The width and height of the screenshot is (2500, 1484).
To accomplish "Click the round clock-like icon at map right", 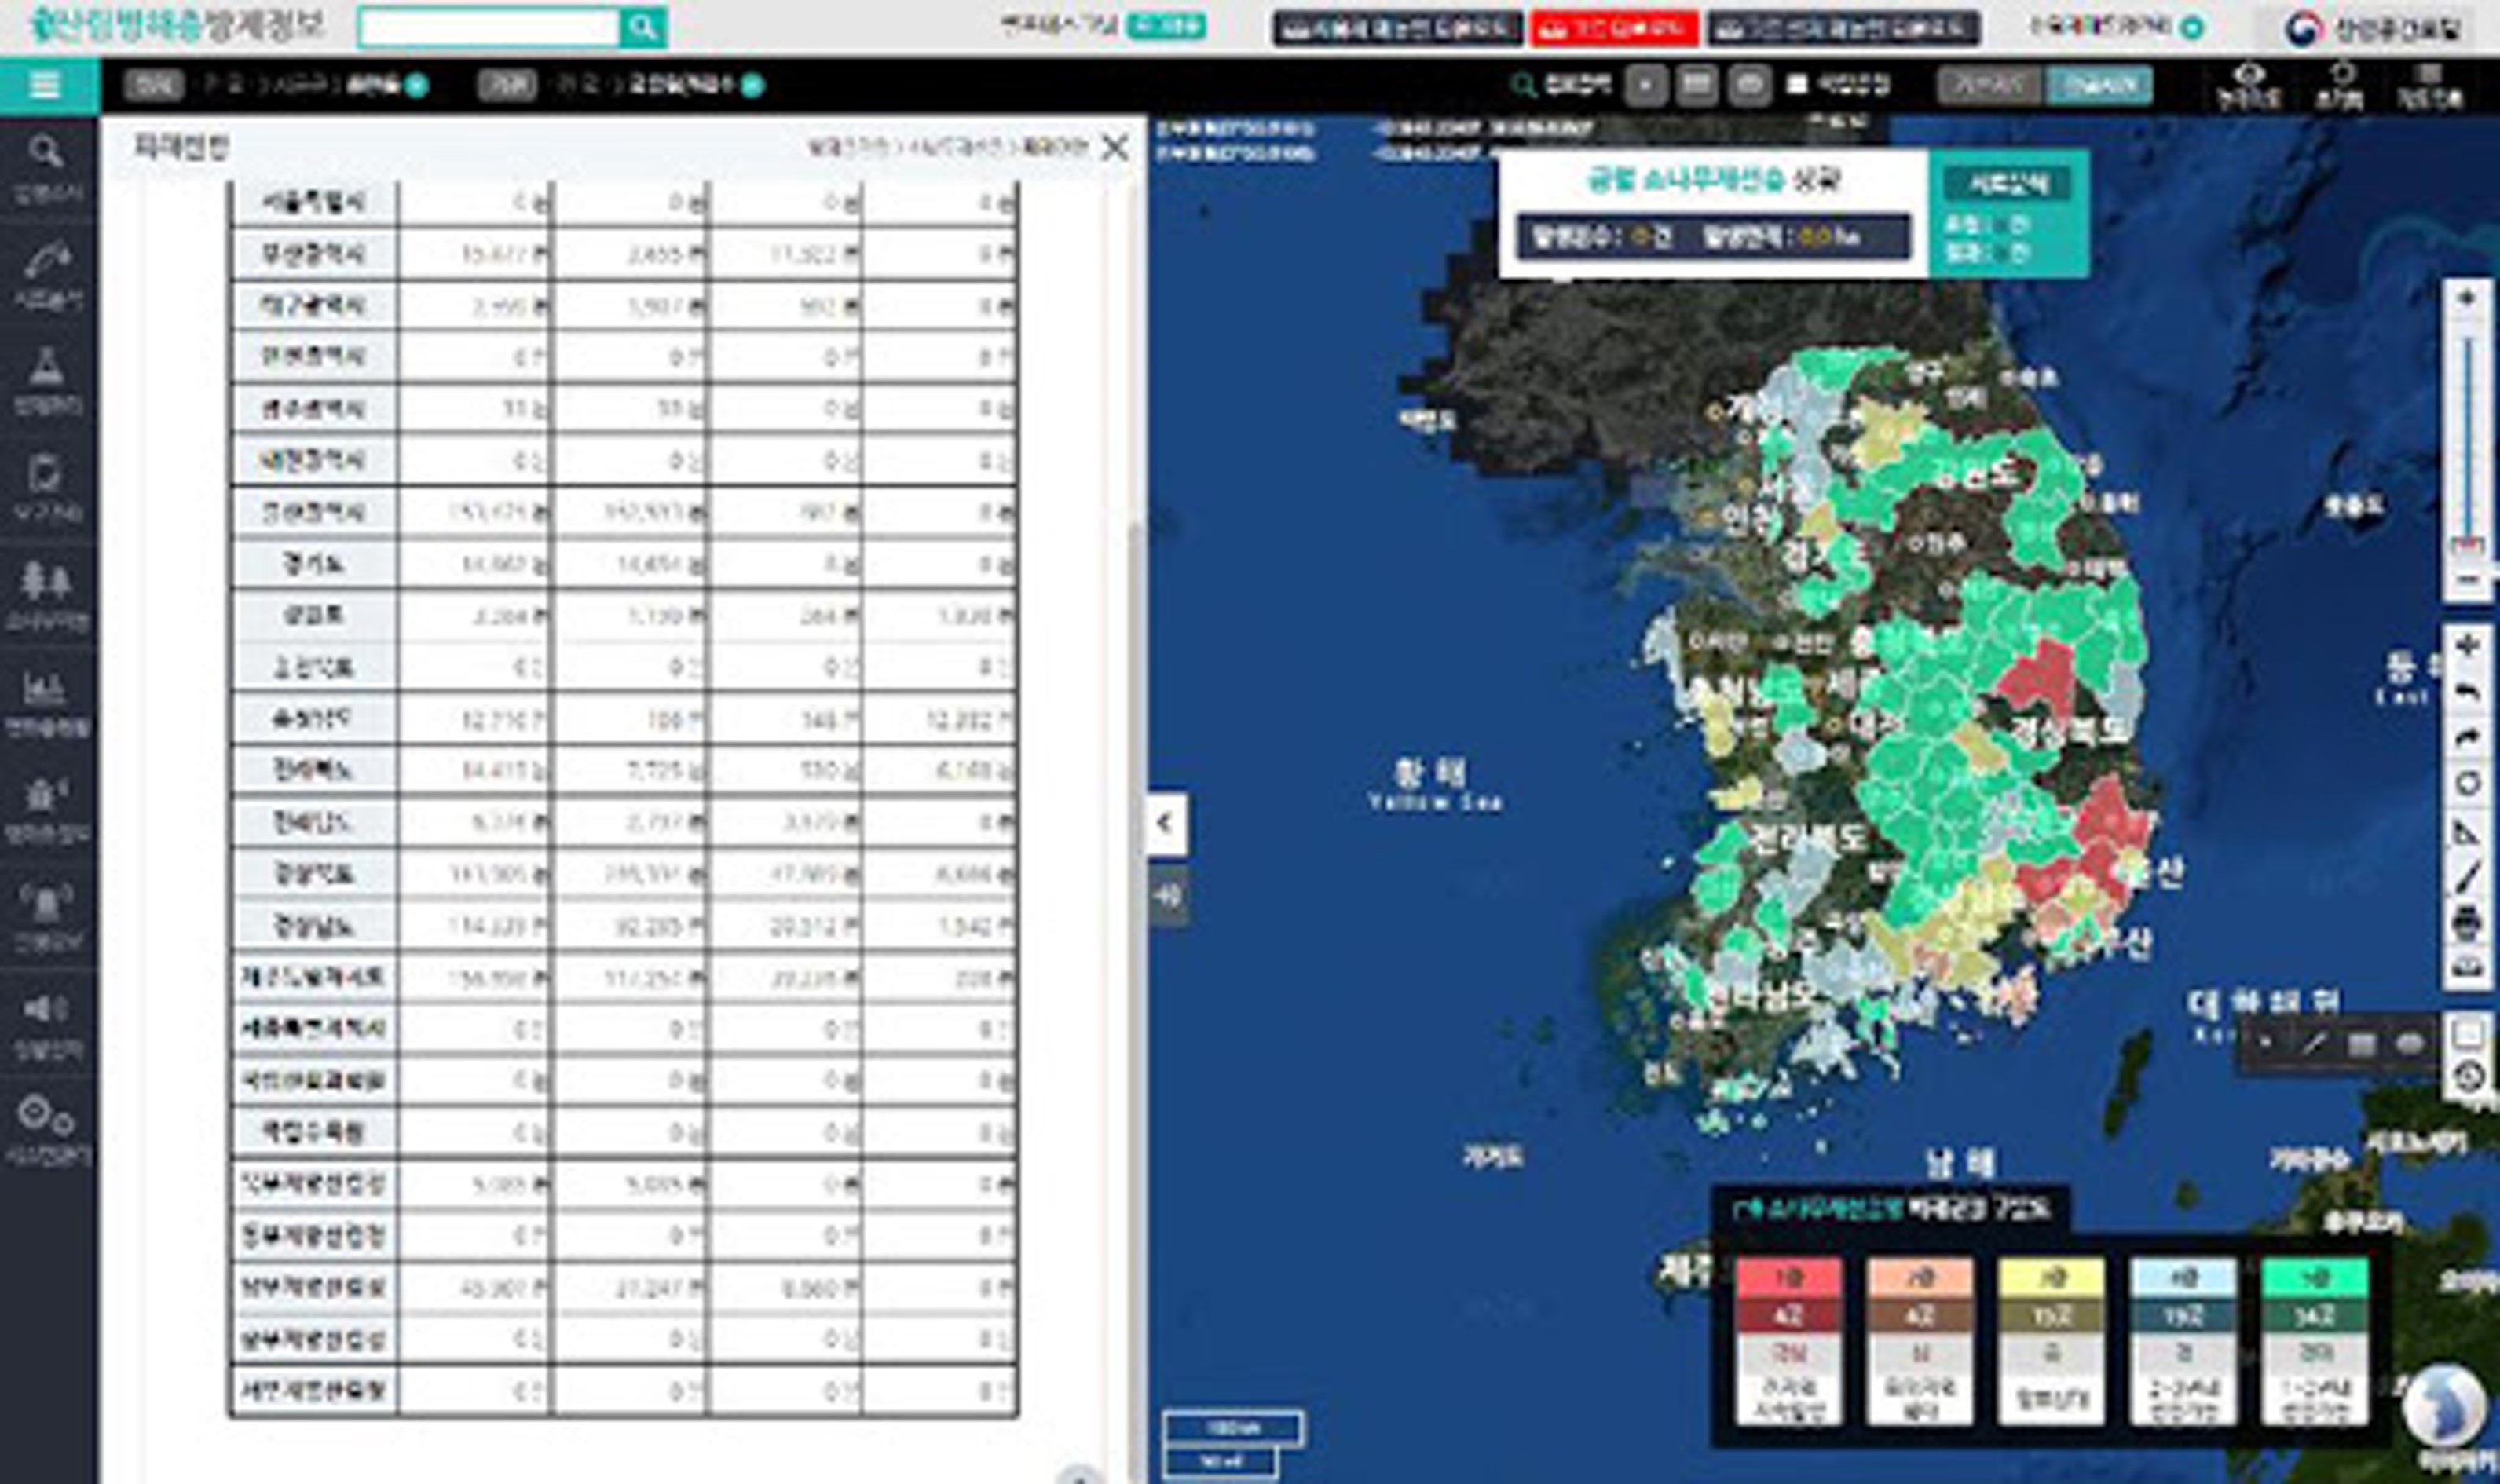I will pyautogui.click(x=2468, y=1077).
